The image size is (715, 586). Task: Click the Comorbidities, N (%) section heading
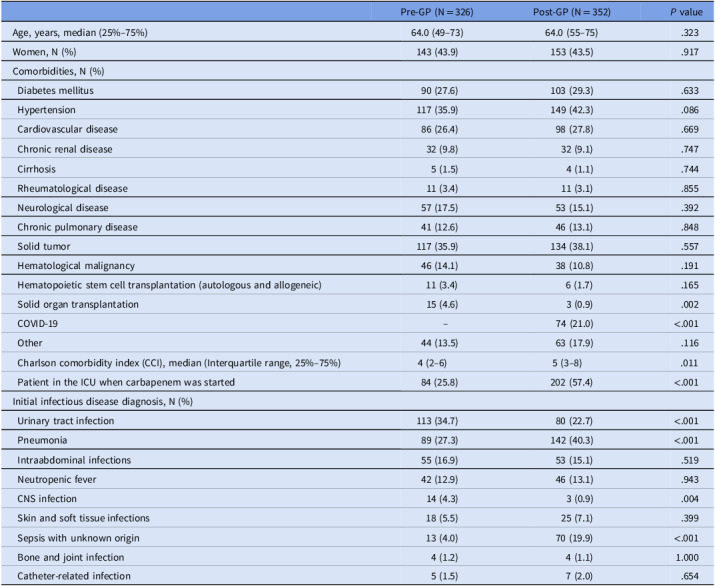[58, 71]
